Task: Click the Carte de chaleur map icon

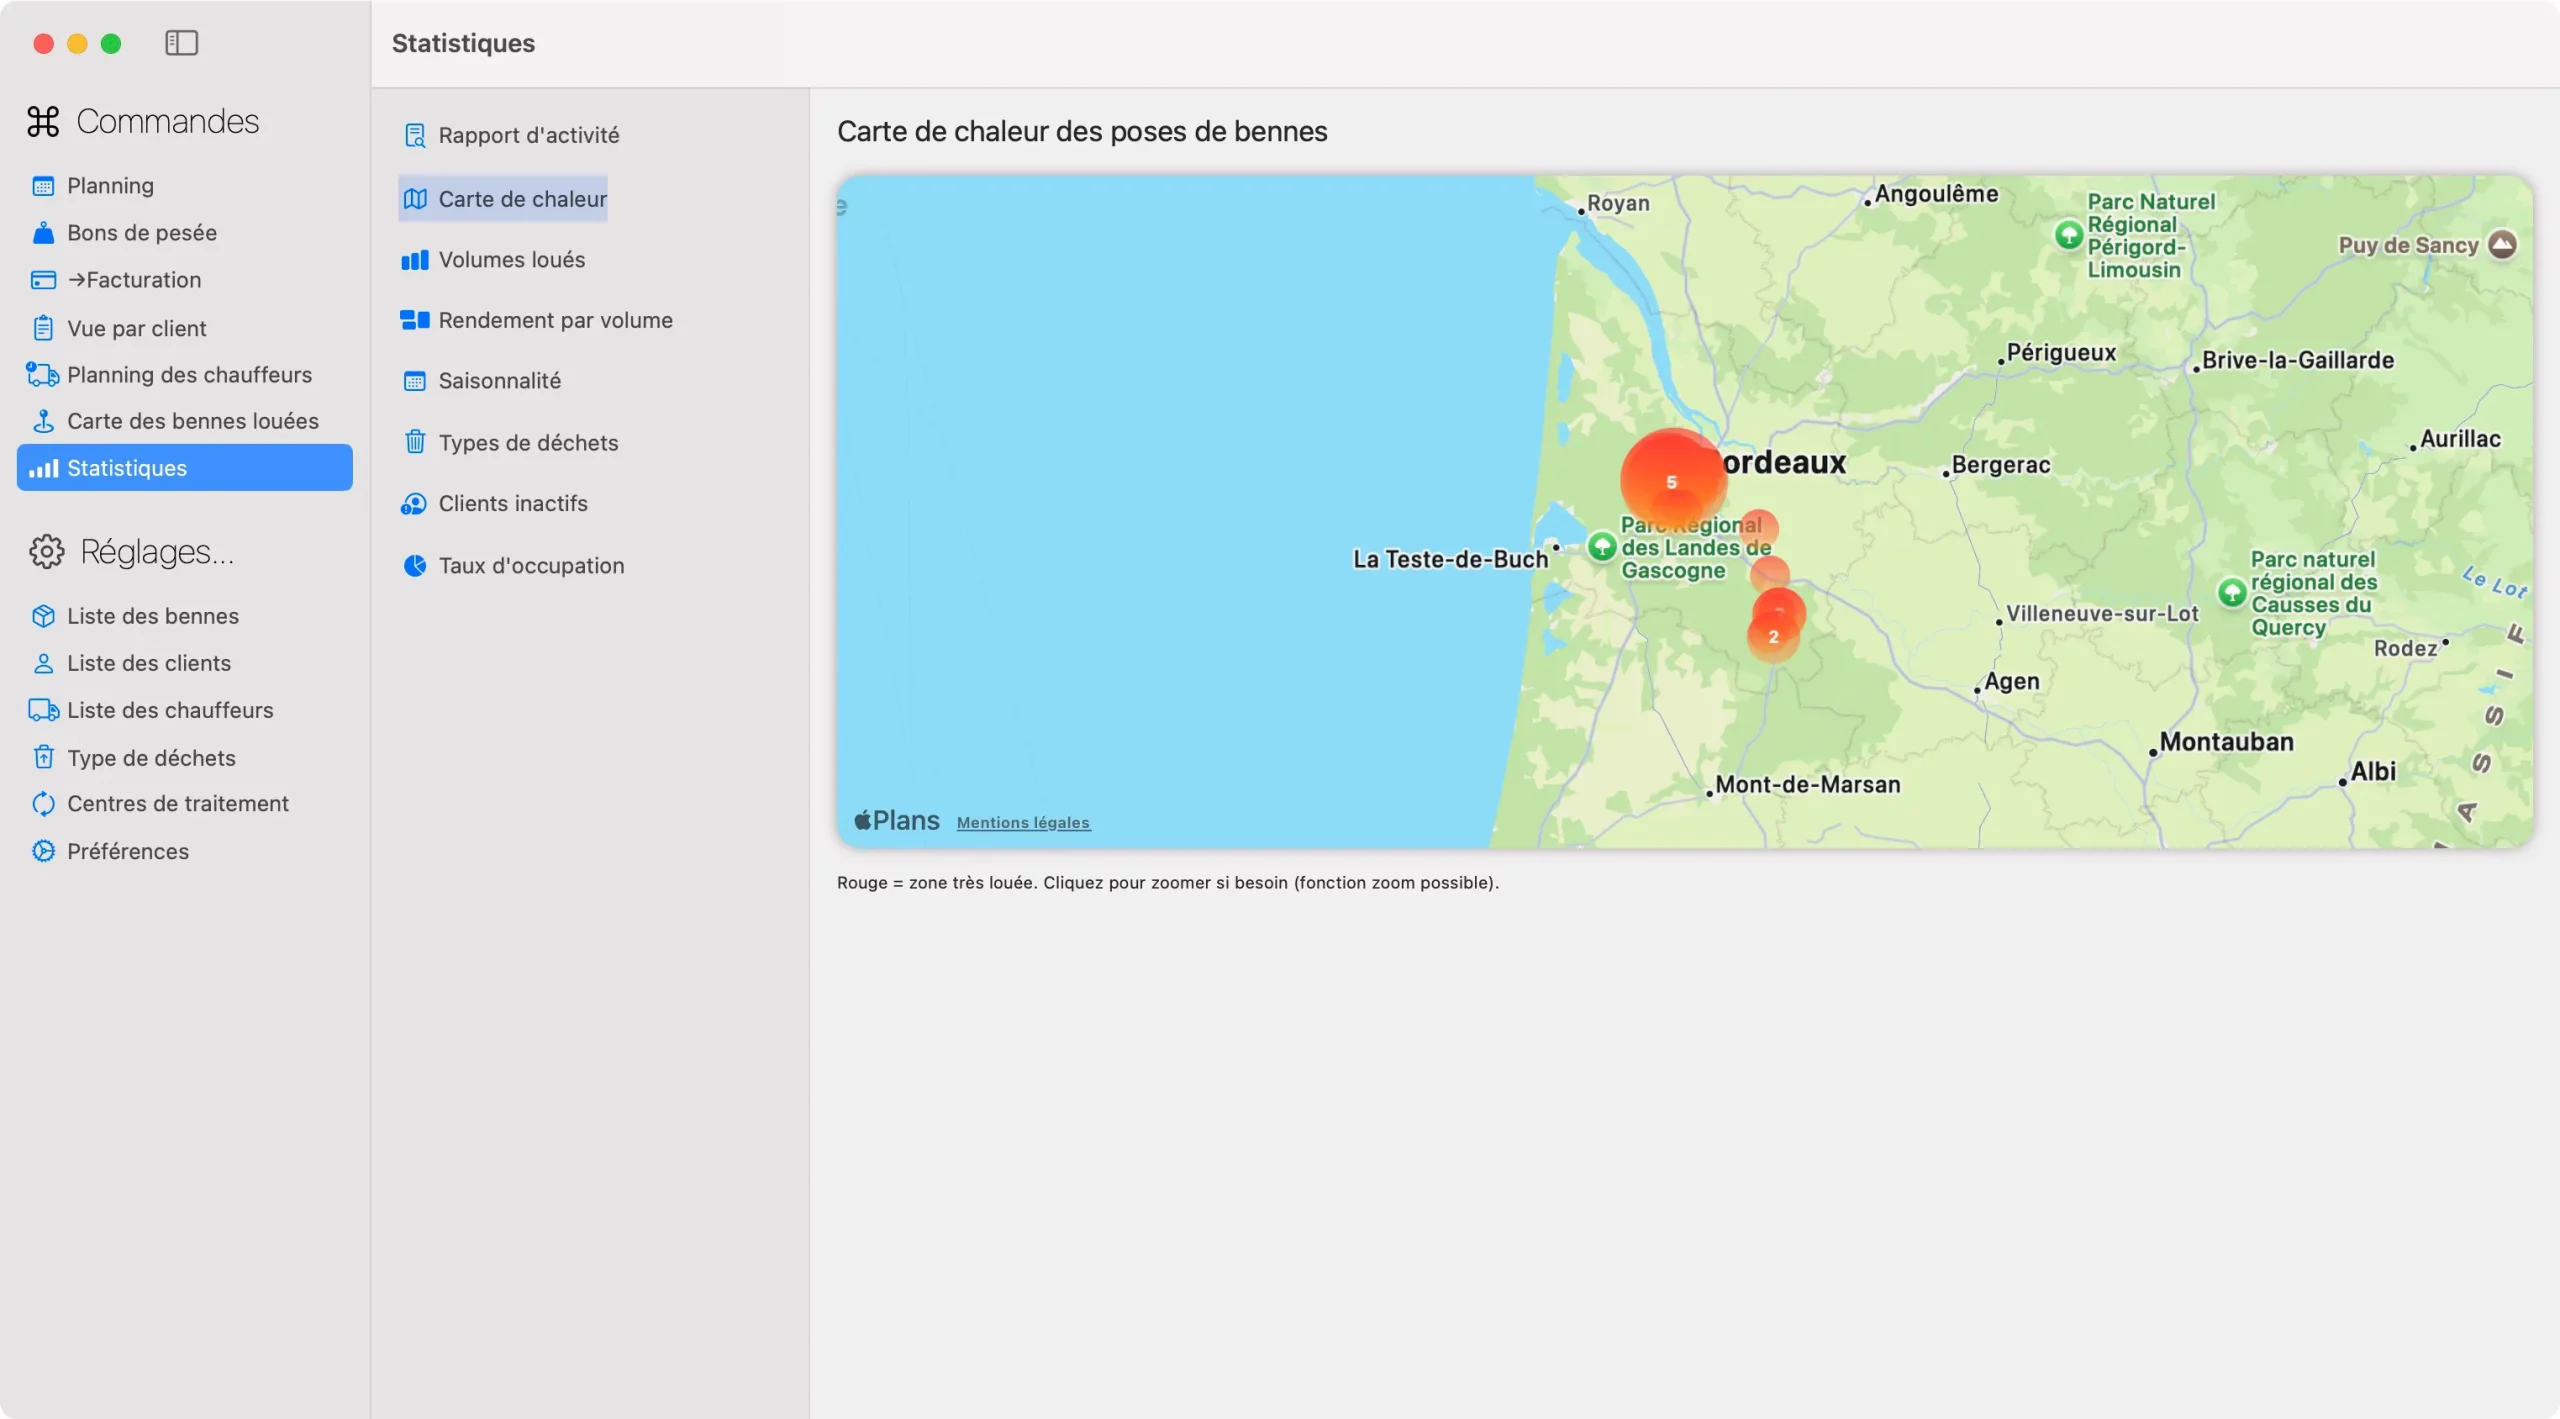Action: tap(415, 199)
